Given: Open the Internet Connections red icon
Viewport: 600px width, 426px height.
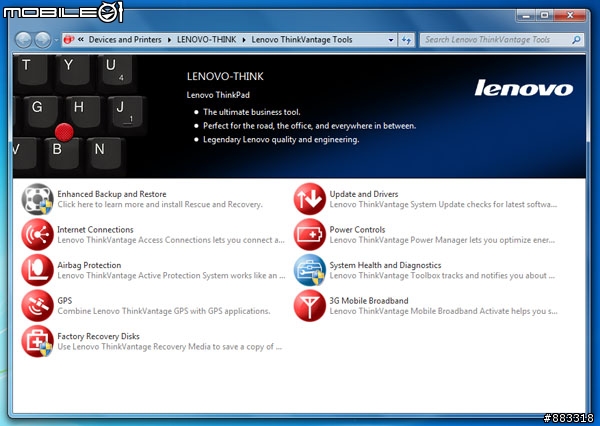Looking at the screenshot, I should (37, 235).
